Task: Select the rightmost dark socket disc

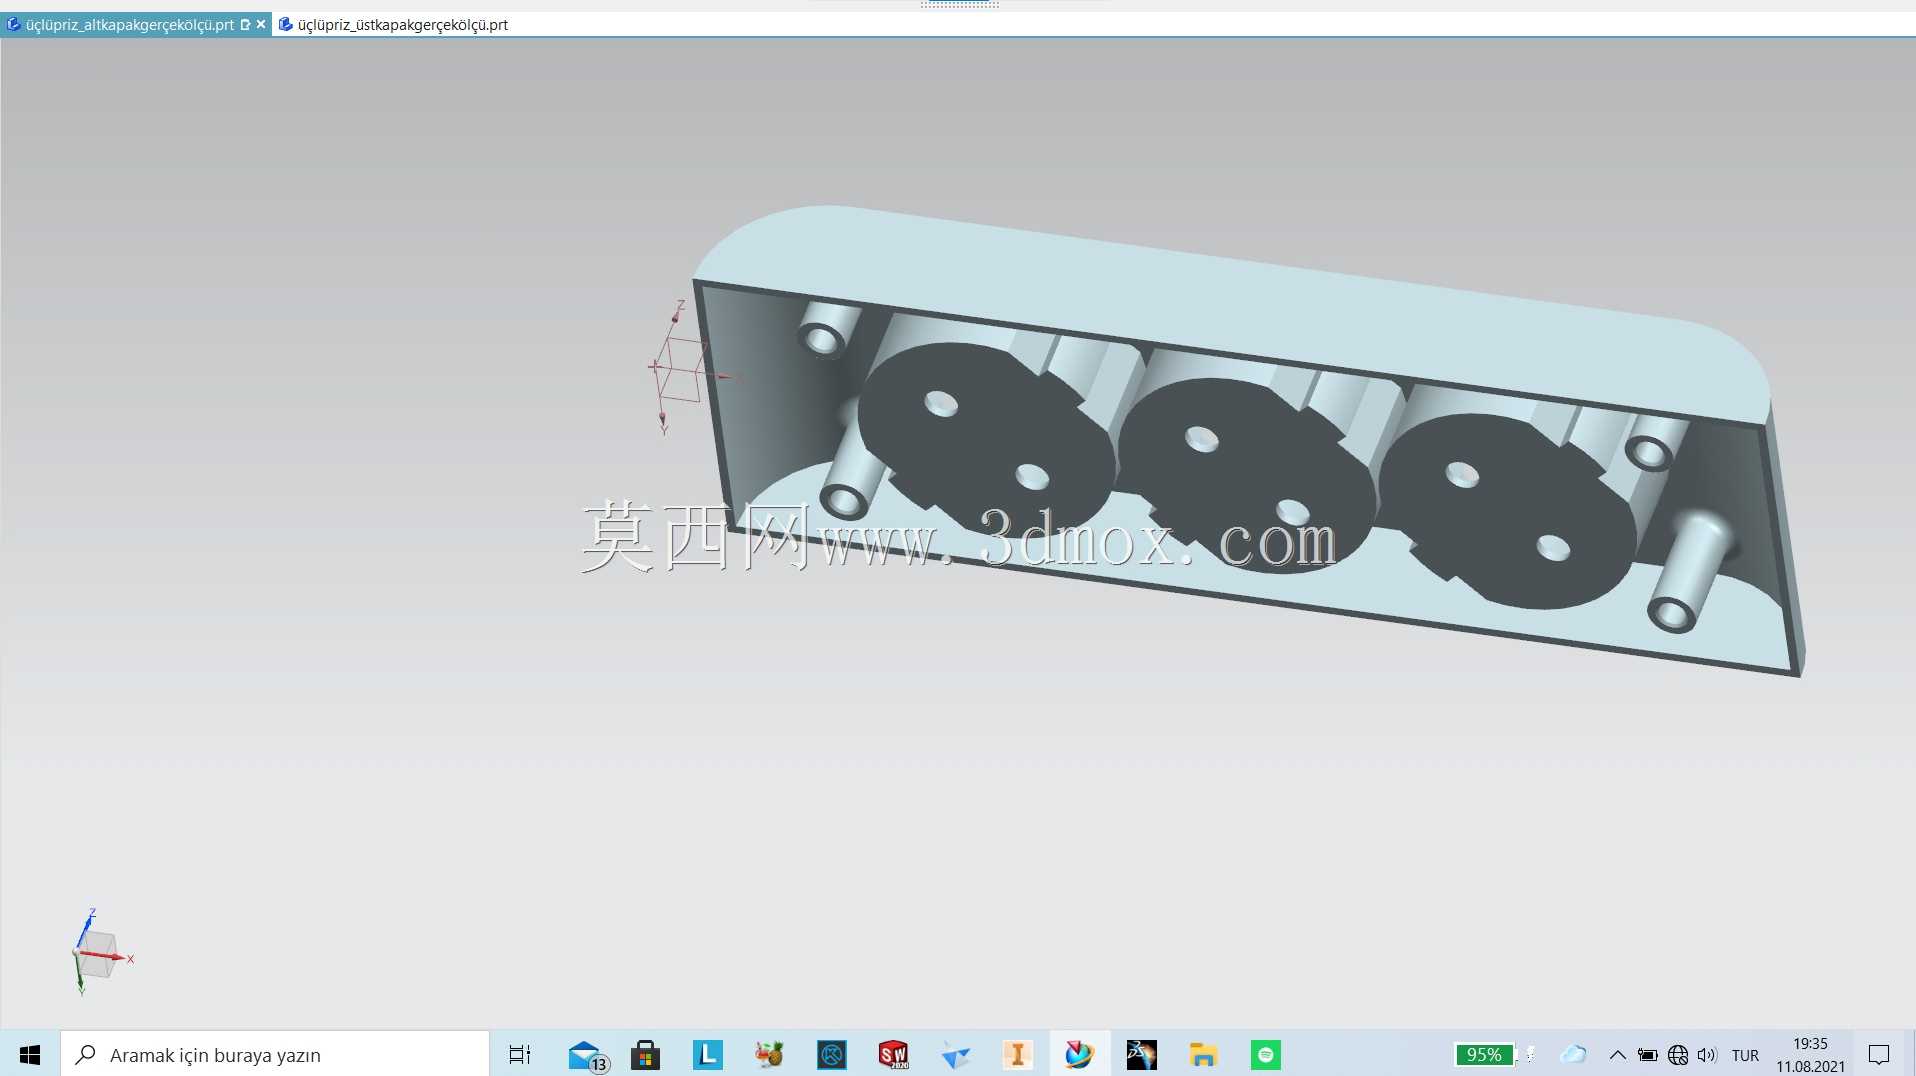Action: [1506, 511]
